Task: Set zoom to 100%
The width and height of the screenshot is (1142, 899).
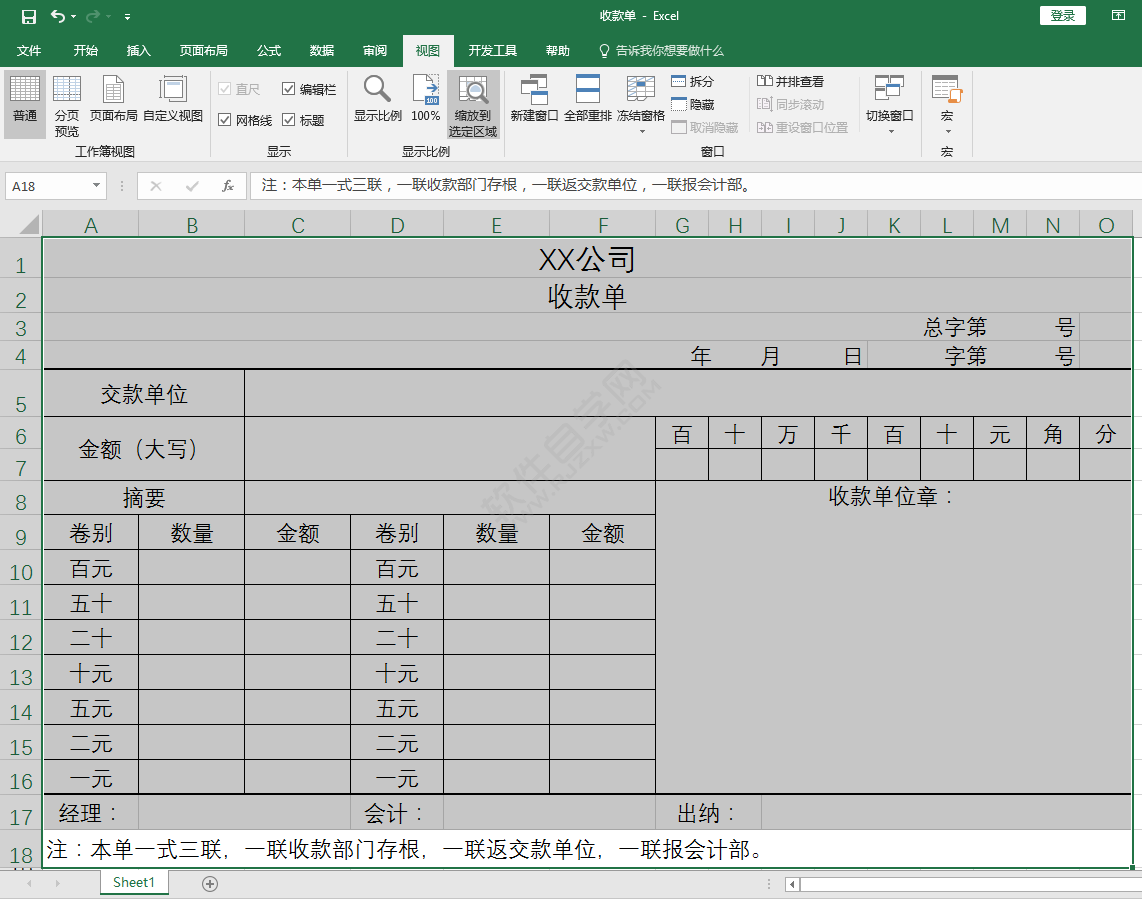Action: 425,100
